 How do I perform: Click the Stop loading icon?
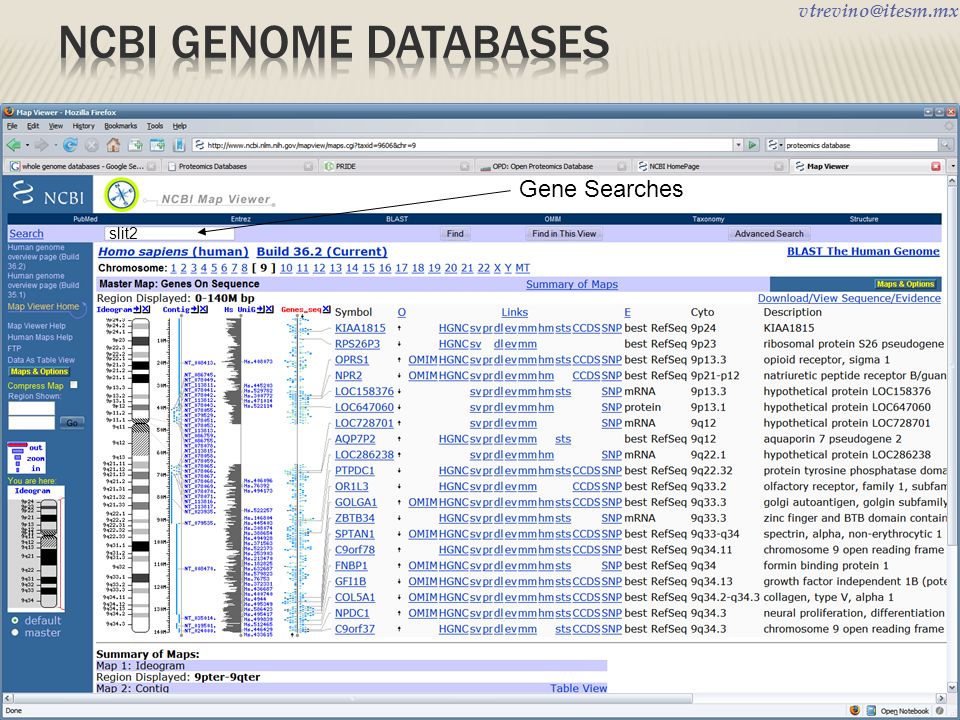(x=91, y=145)
